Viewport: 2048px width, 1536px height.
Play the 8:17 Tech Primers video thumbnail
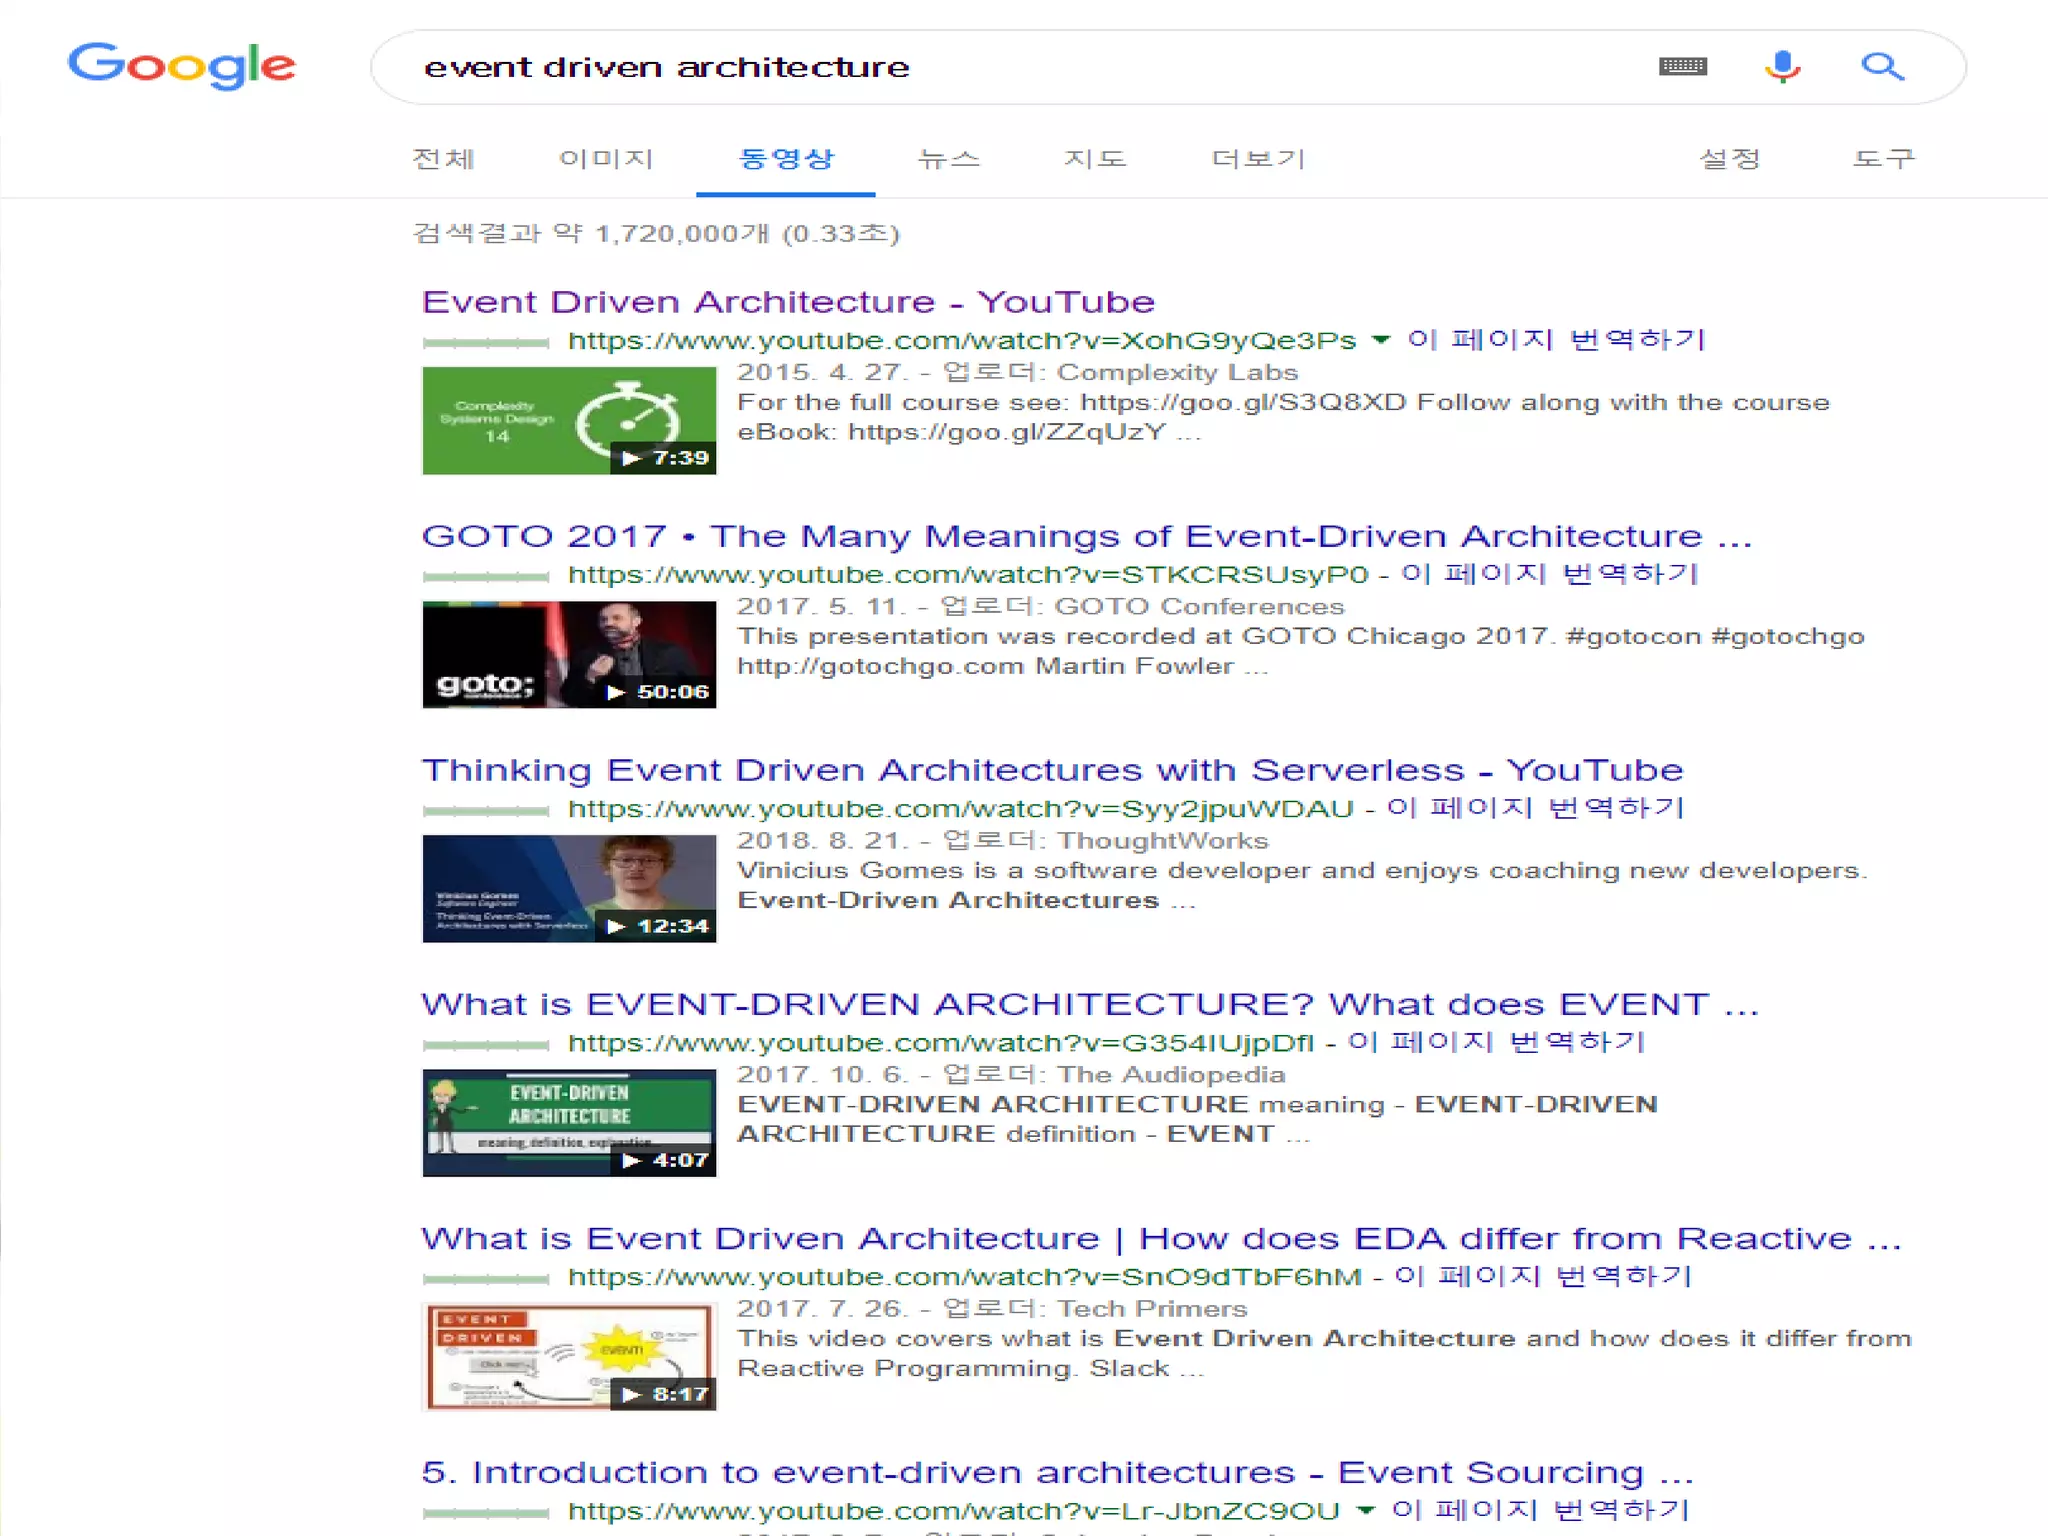[568, 1356]
